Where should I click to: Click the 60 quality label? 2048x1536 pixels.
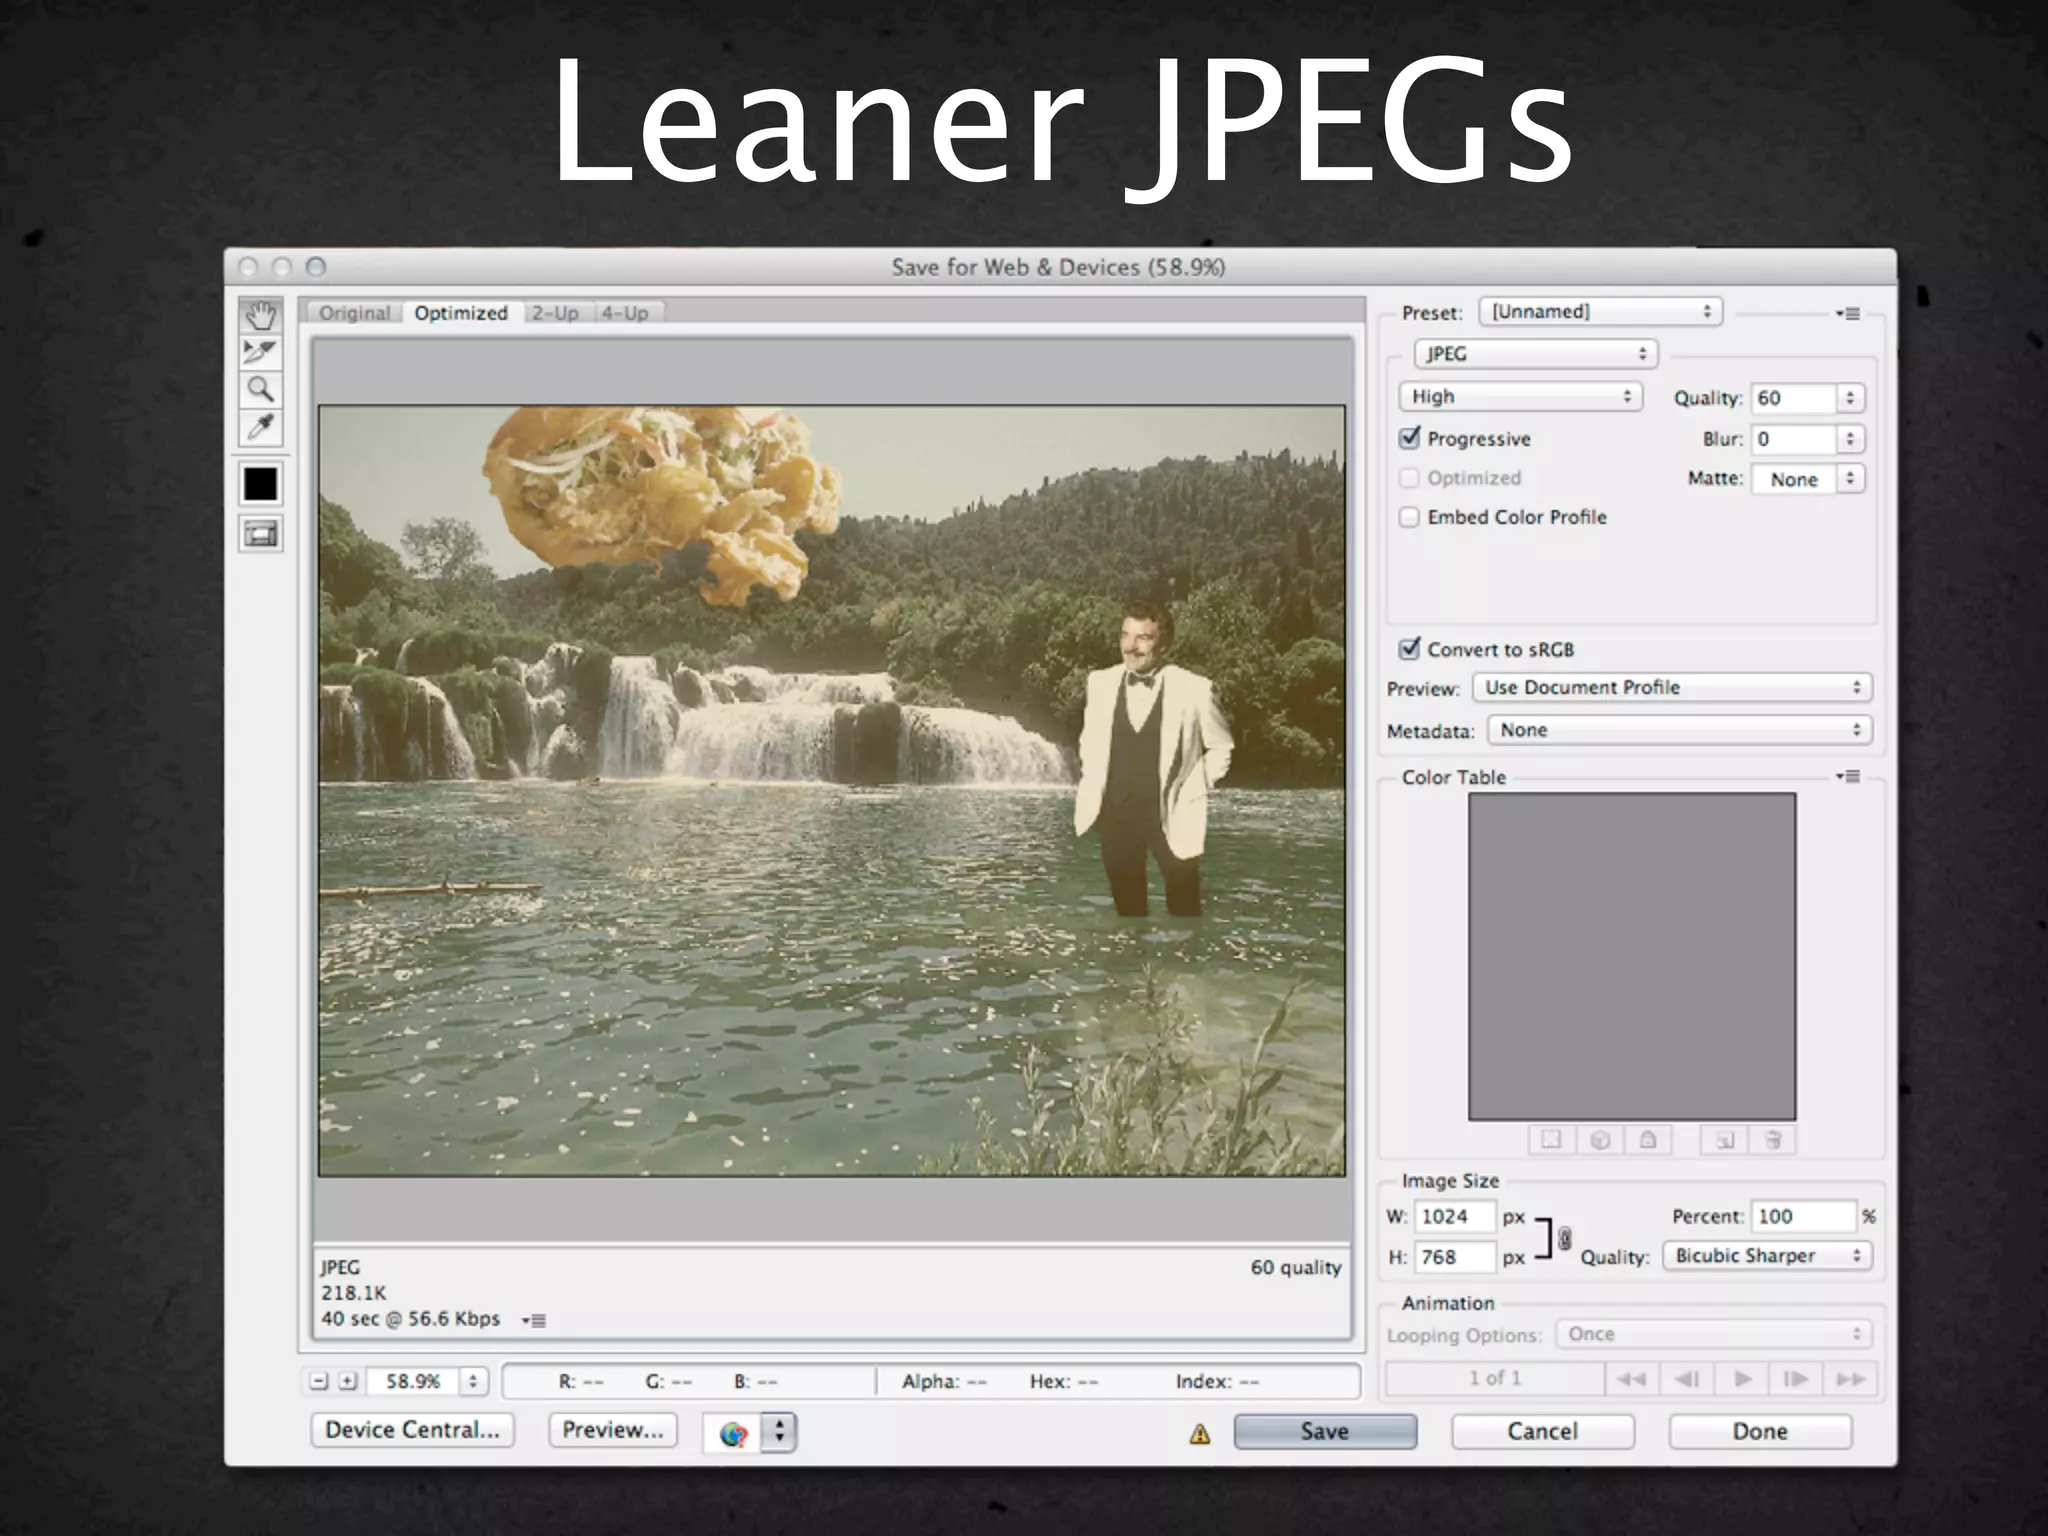pyautogui.click(x=1296, y=1268)
